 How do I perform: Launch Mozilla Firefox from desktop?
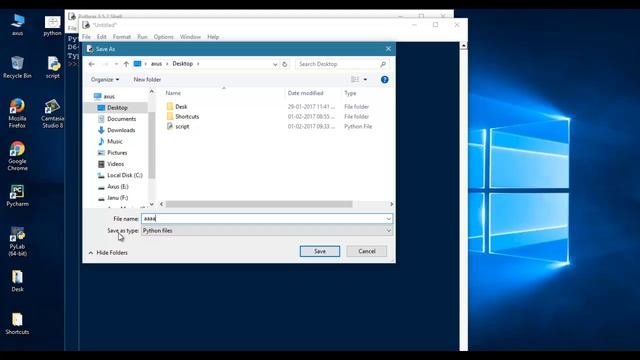coord(17,113)
